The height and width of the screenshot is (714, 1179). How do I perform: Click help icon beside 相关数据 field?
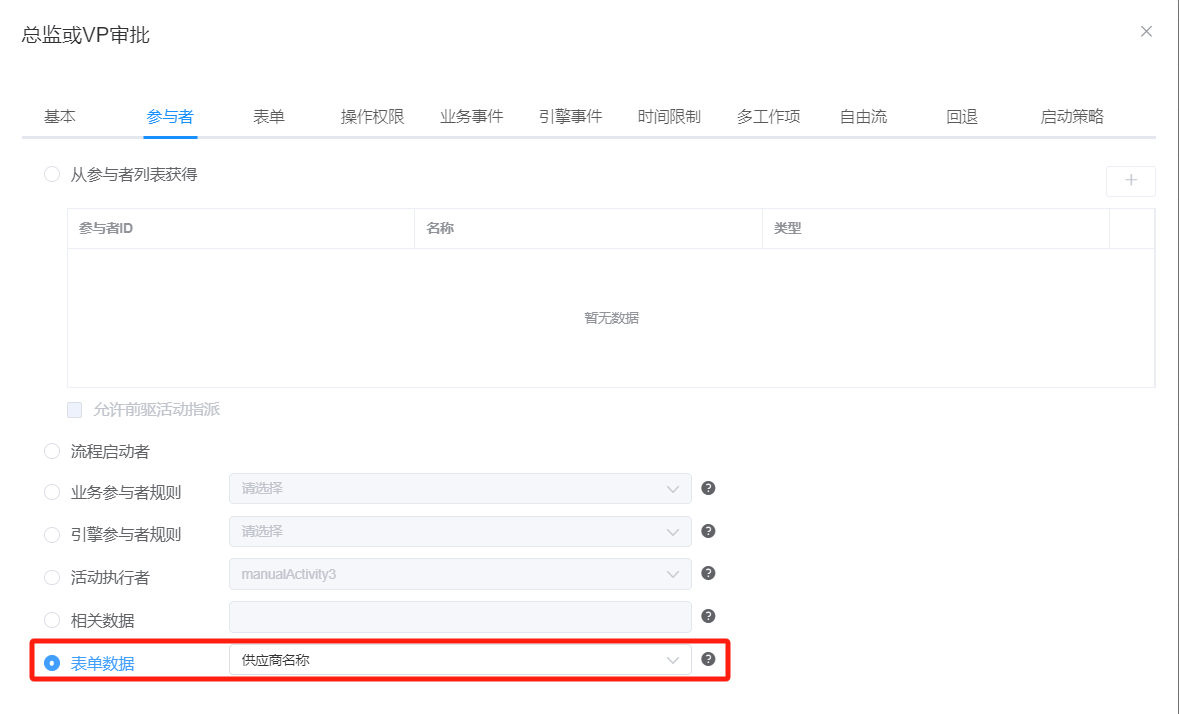pos(709,617)
